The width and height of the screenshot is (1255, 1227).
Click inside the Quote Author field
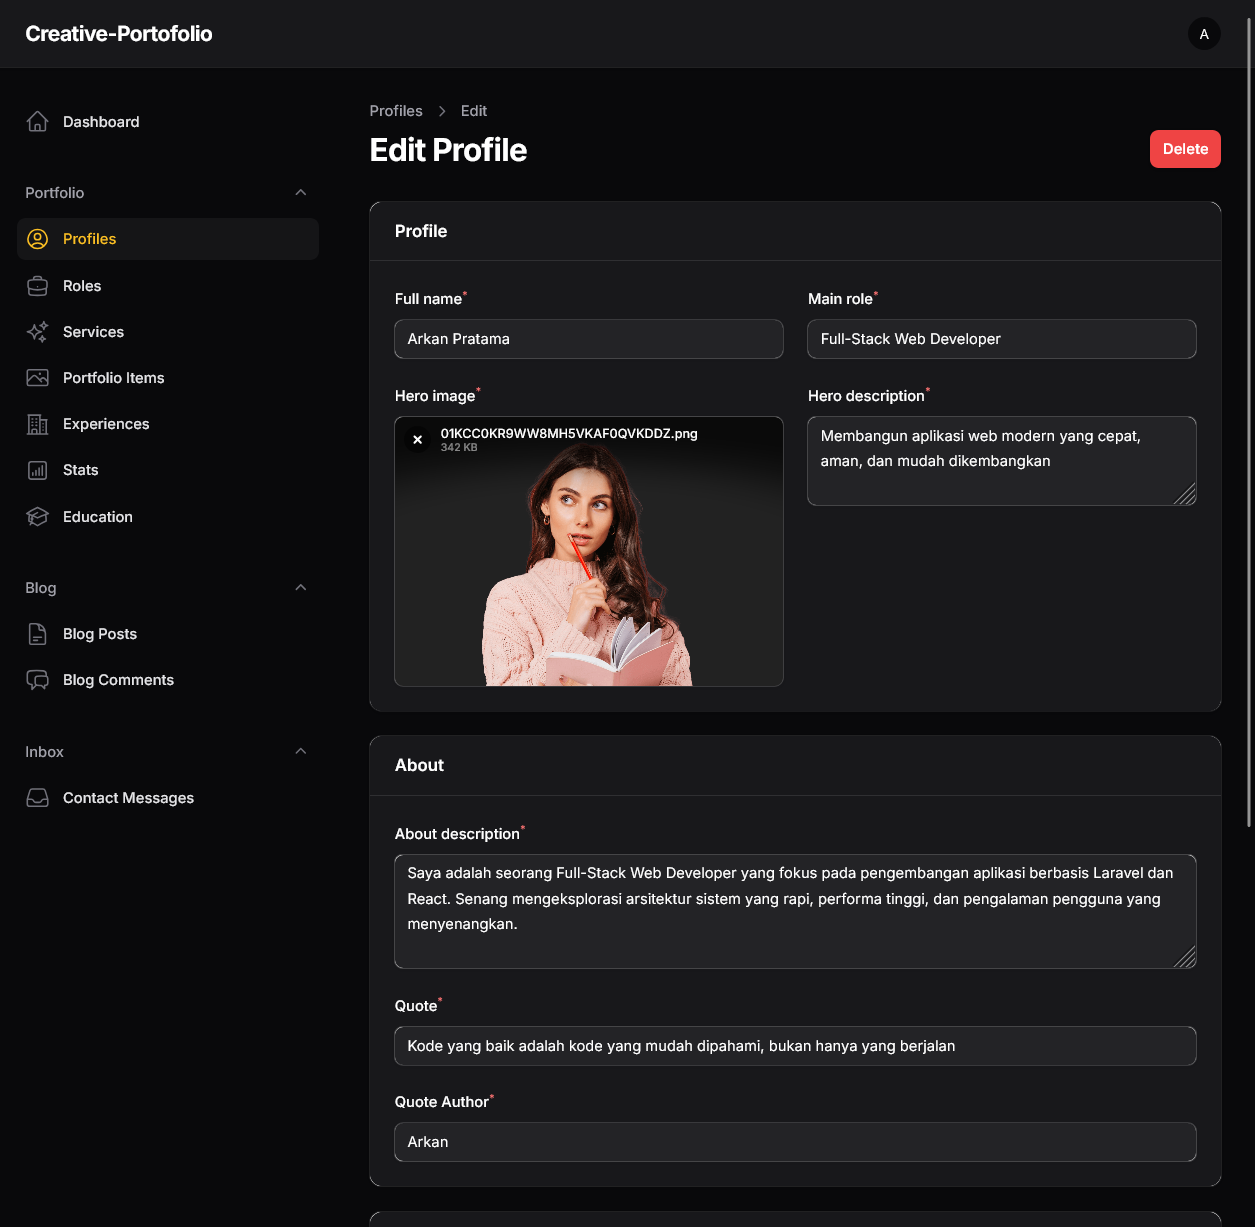pos(795,1141)
